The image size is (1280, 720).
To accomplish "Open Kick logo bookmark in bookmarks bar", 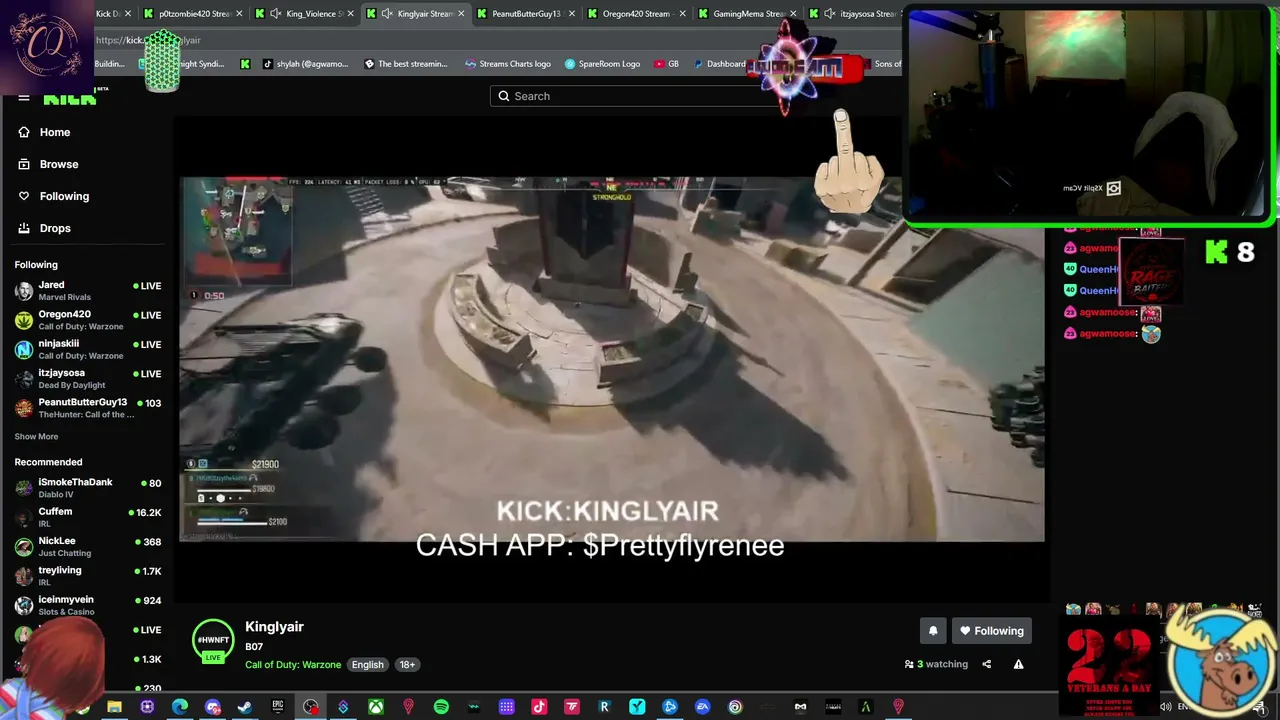I will pos(245,64).
